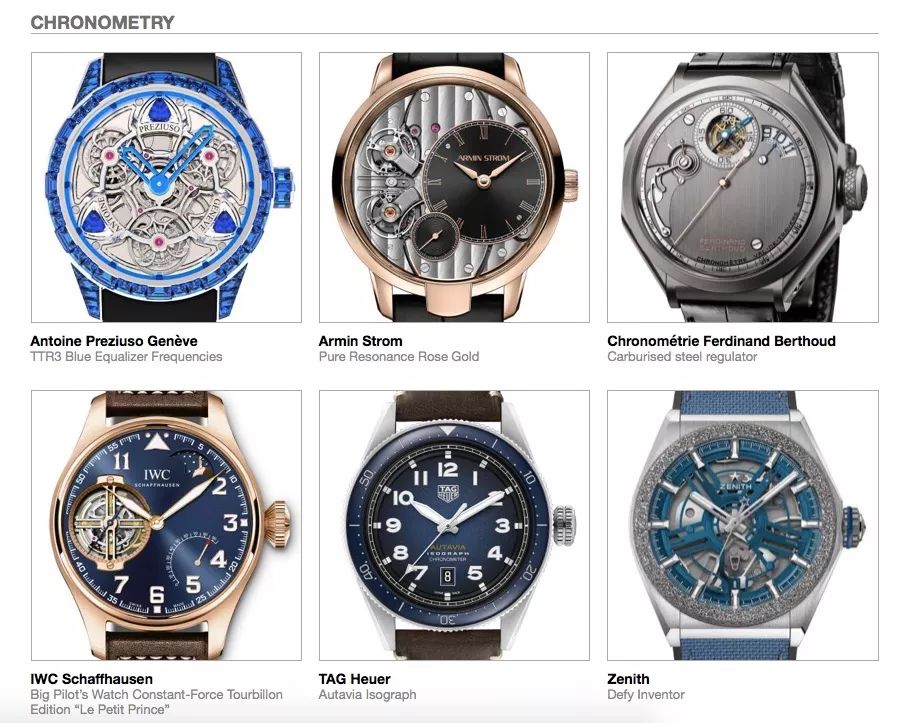The image size is (903, 723).
Task: Click the Zenith brand name
Action: coord(628,679)
